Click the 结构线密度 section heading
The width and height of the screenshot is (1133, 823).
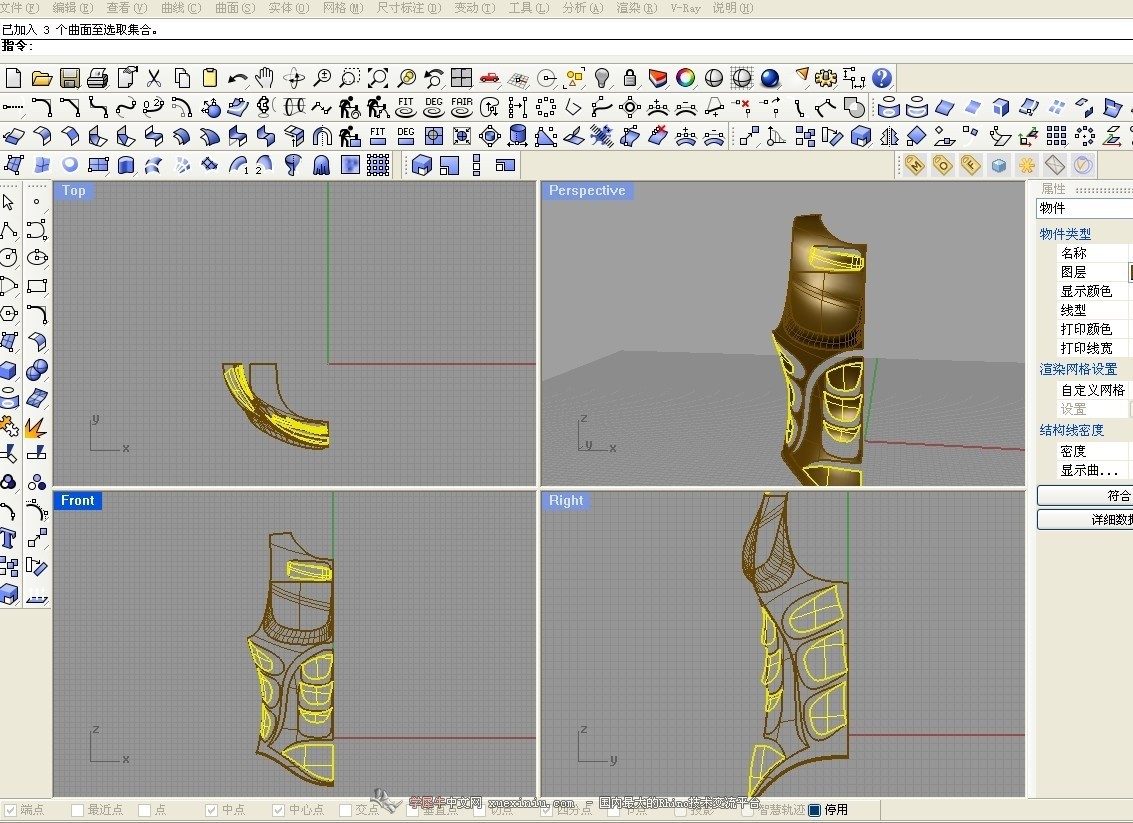(1072, 430)
